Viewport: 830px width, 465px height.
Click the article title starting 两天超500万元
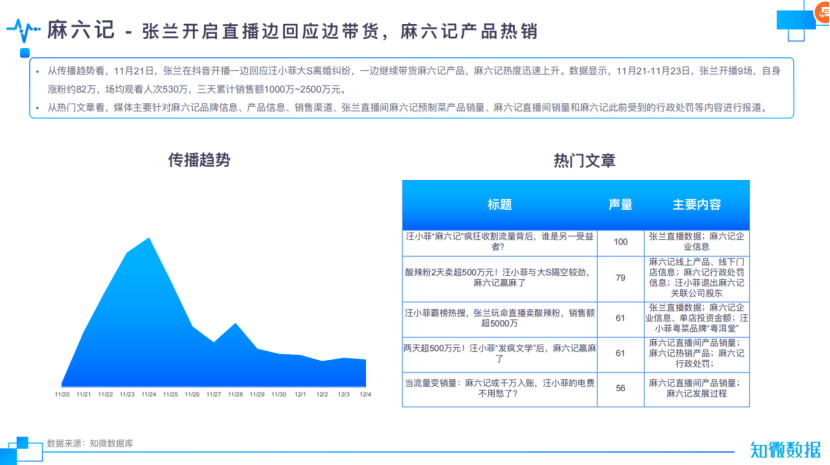coord(500,353)
